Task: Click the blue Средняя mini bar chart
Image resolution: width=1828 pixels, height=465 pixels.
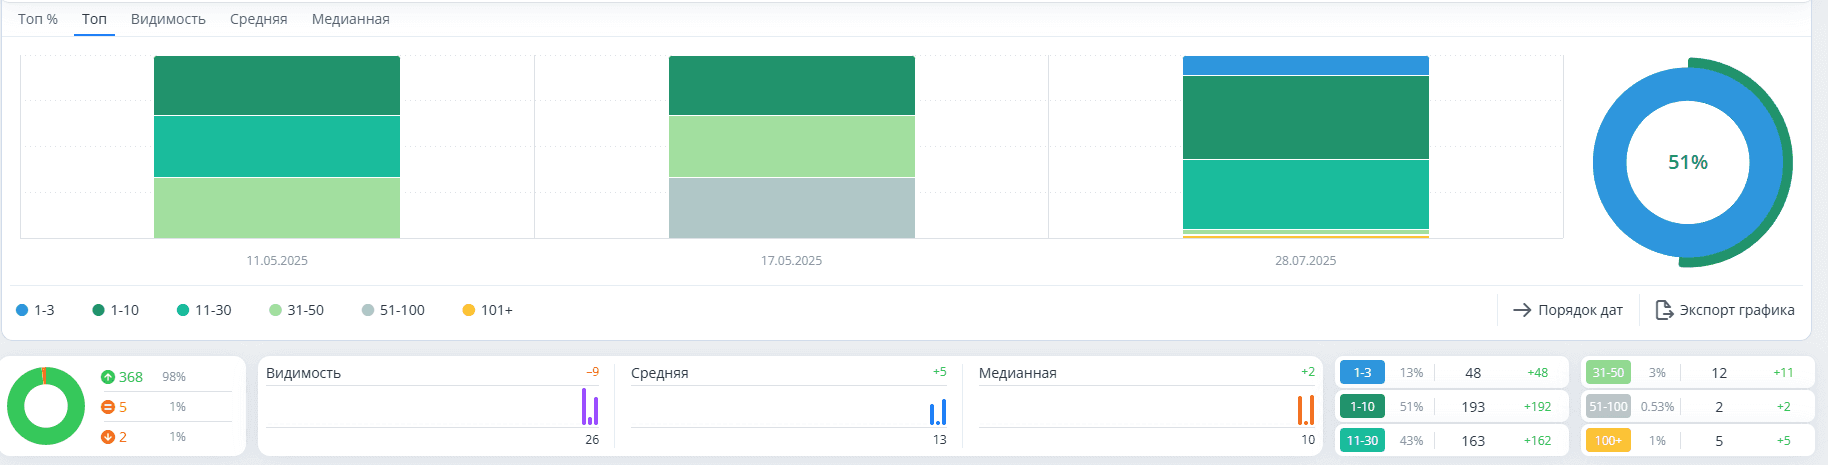Action: (x=938, y=412)
